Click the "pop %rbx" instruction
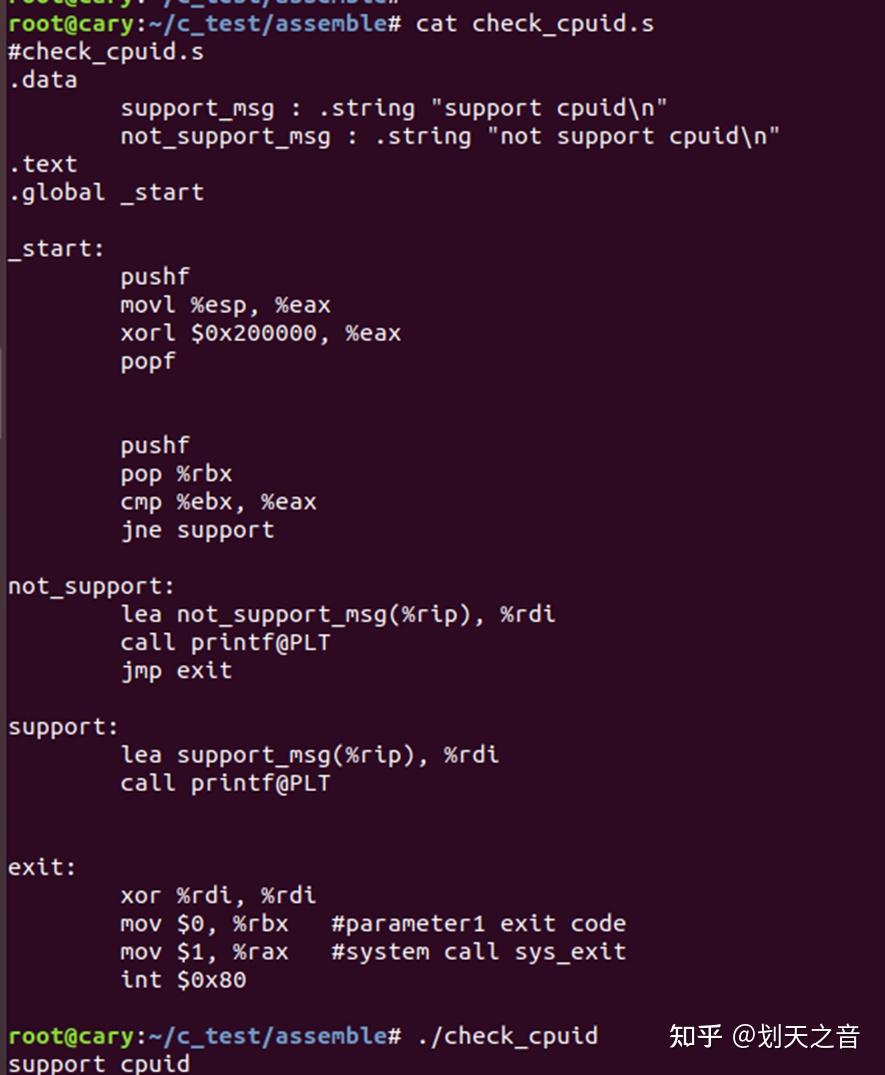 click(176, 473)
